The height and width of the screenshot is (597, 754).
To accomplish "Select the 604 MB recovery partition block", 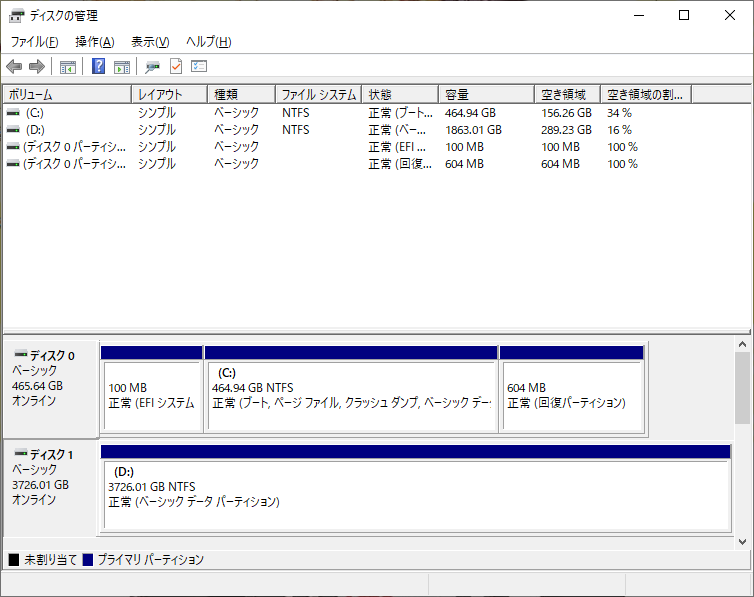I will [571, 395].
